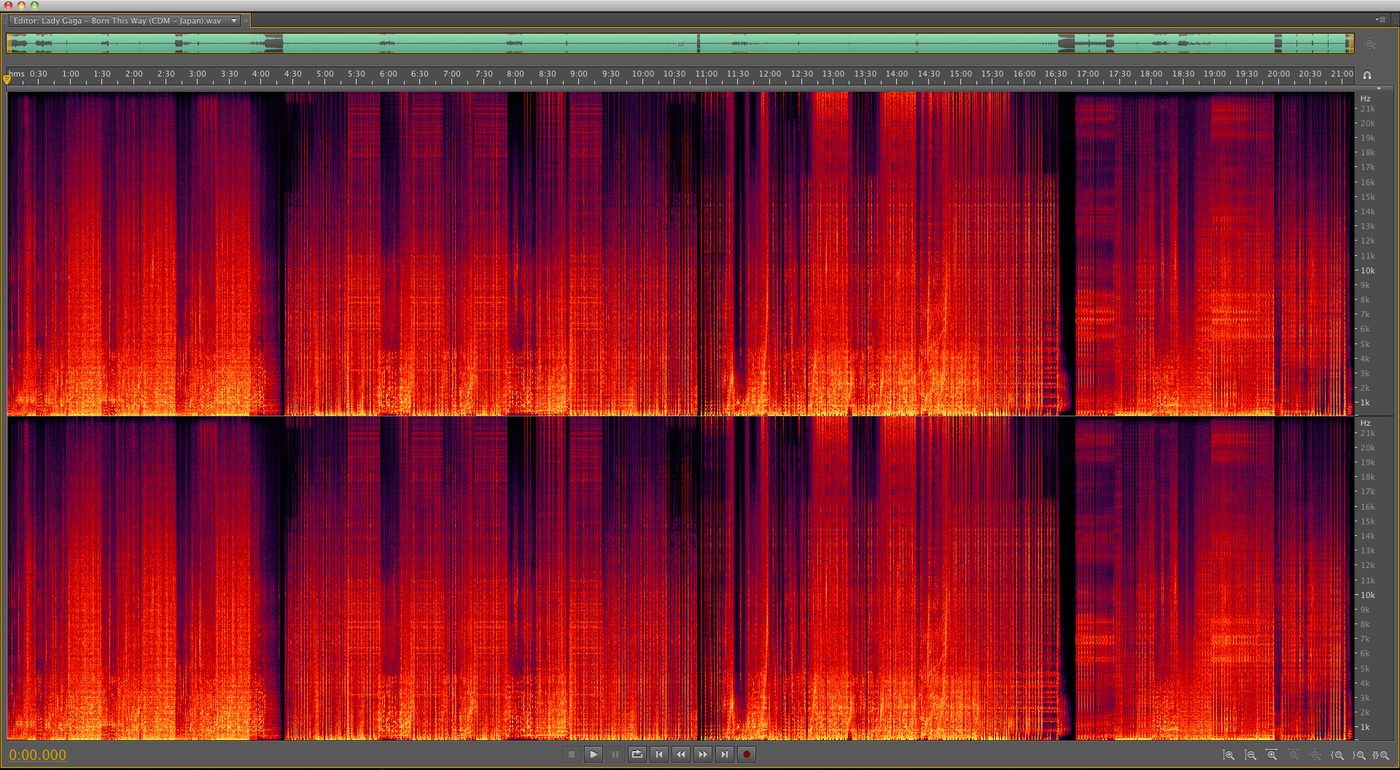Zoom to selection icon
The image size is (1400, 770).
1381,755
